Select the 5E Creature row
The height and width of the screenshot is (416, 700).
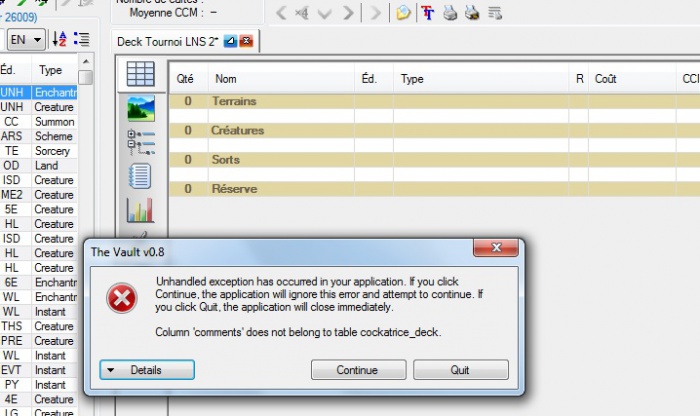coord(38,209)
